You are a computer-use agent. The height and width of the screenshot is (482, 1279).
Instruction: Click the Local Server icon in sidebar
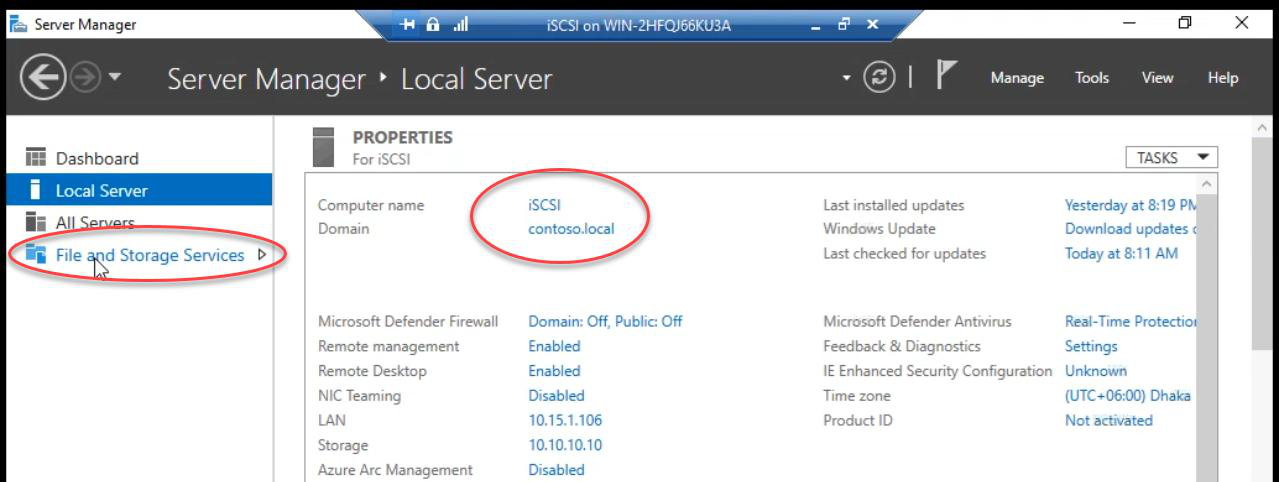point(36,190)
